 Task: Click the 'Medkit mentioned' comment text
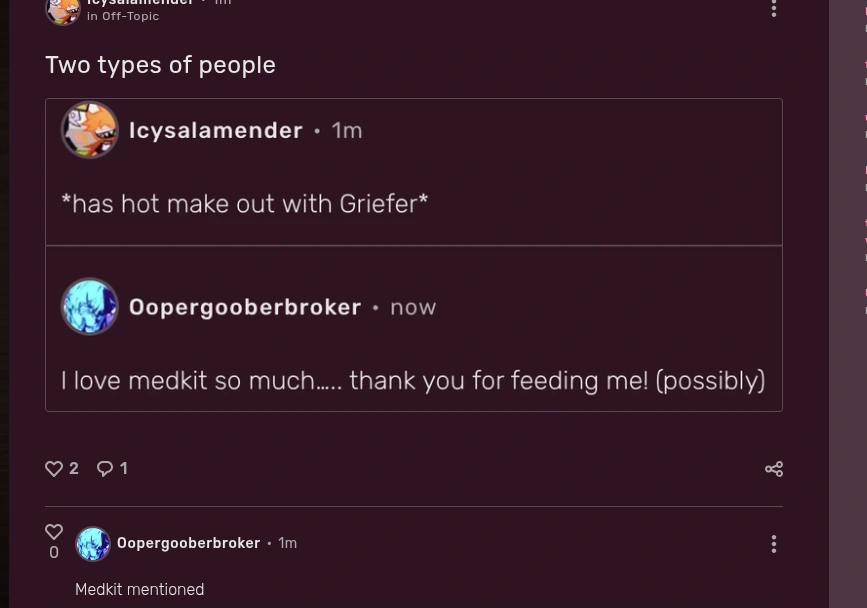pyautogui.click(x=139, y=590)
